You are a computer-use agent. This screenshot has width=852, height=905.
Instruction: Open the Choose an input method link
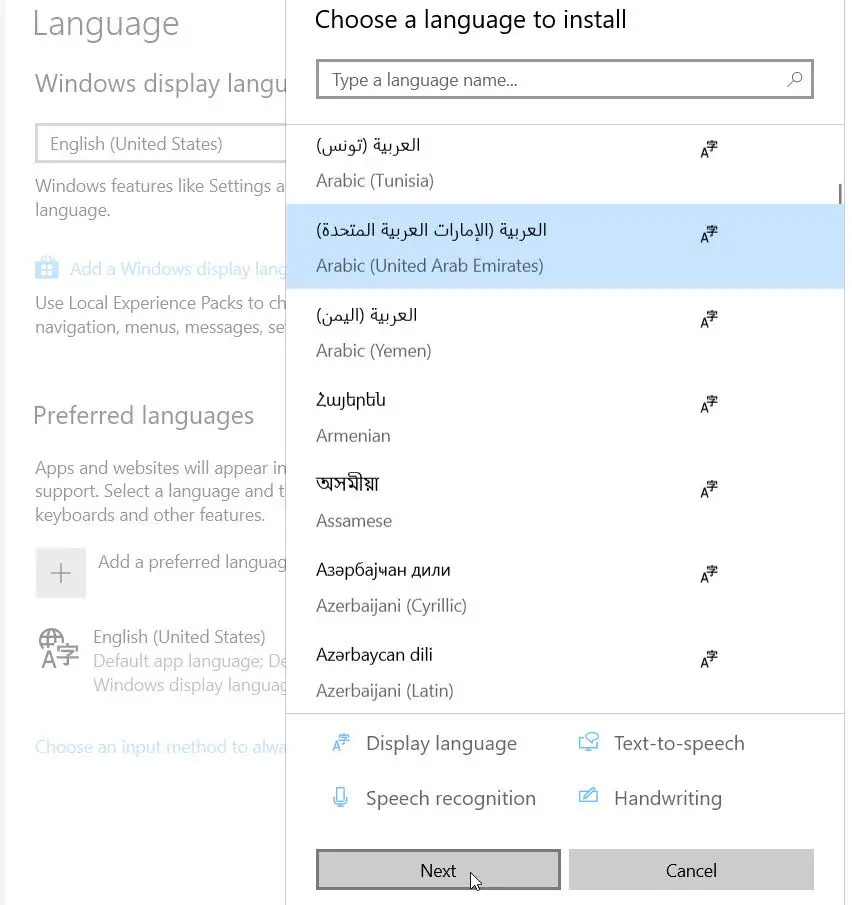pyautogui.click(x=140, y=746)
